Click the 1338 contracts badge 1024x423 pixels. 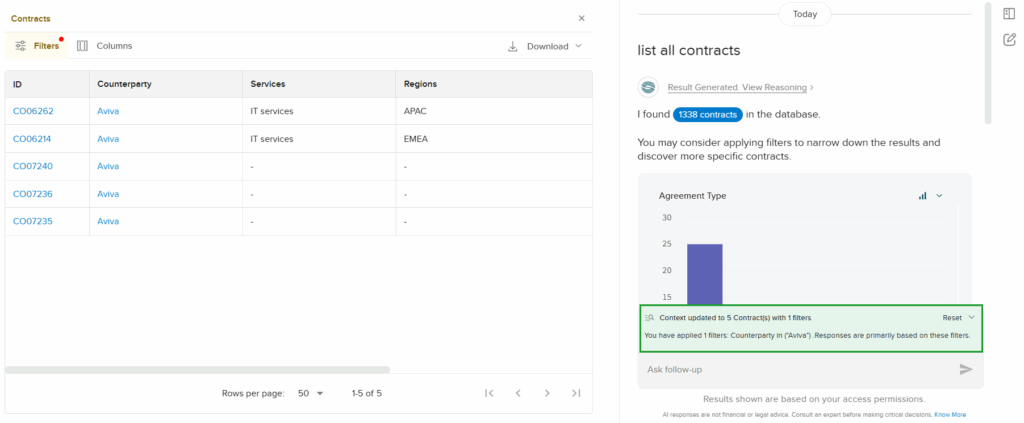click(x=707, y=114)
